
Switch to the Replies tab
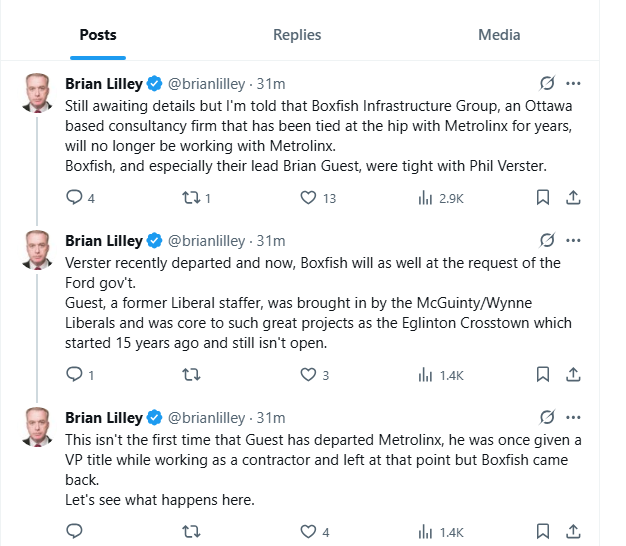click(x=297, y=34)
